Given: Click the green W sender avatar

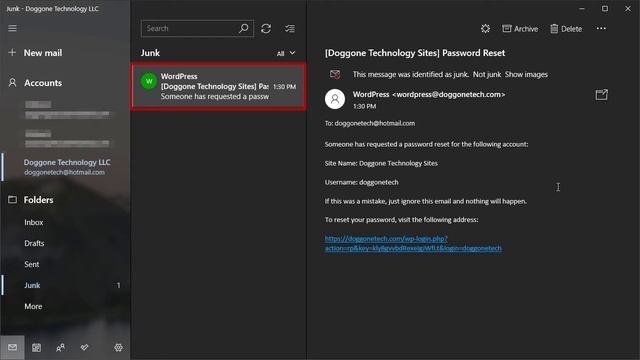Looking at the screenshot, I should pos(149,81).
